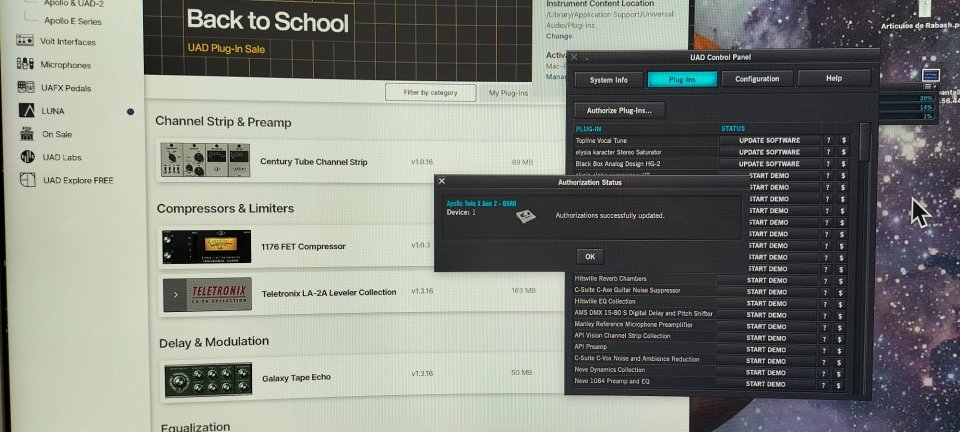Viewport: 960px width, 432px height.
Task: Click the Teletronix LA-2A Leveler Collection name
Action: [x=329, y=292]
